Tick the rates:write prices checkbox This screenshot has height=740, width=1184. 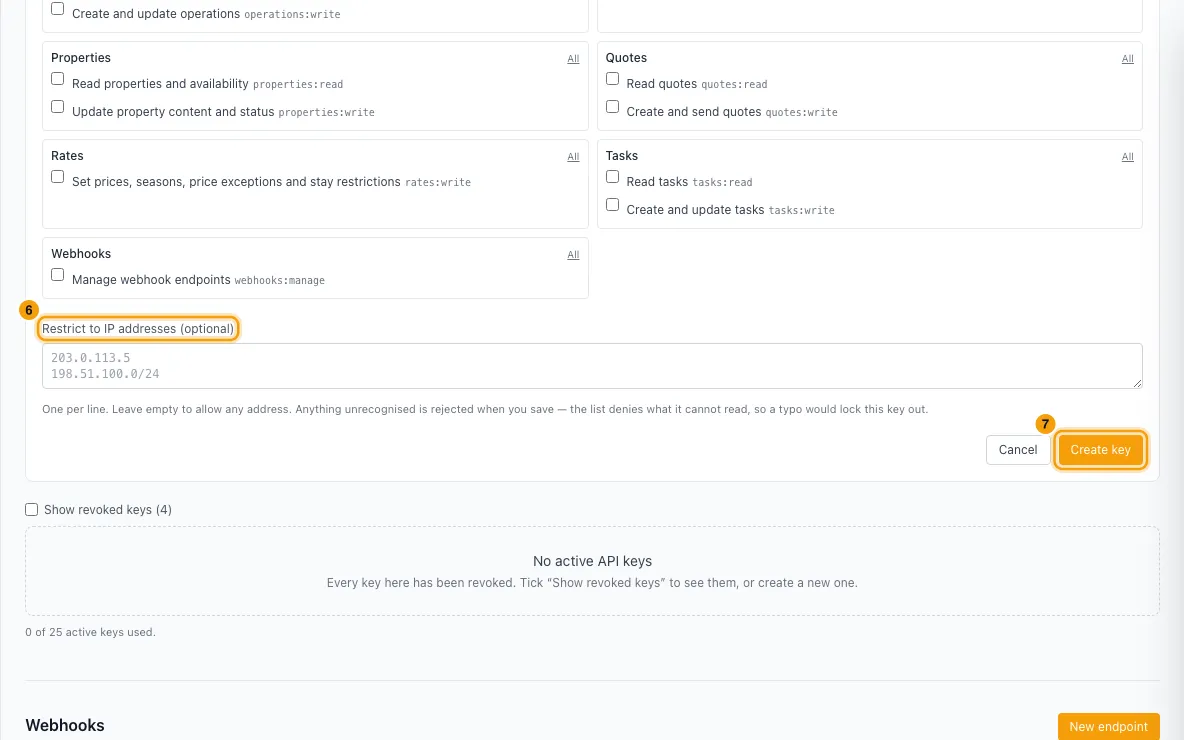(57, 177)
